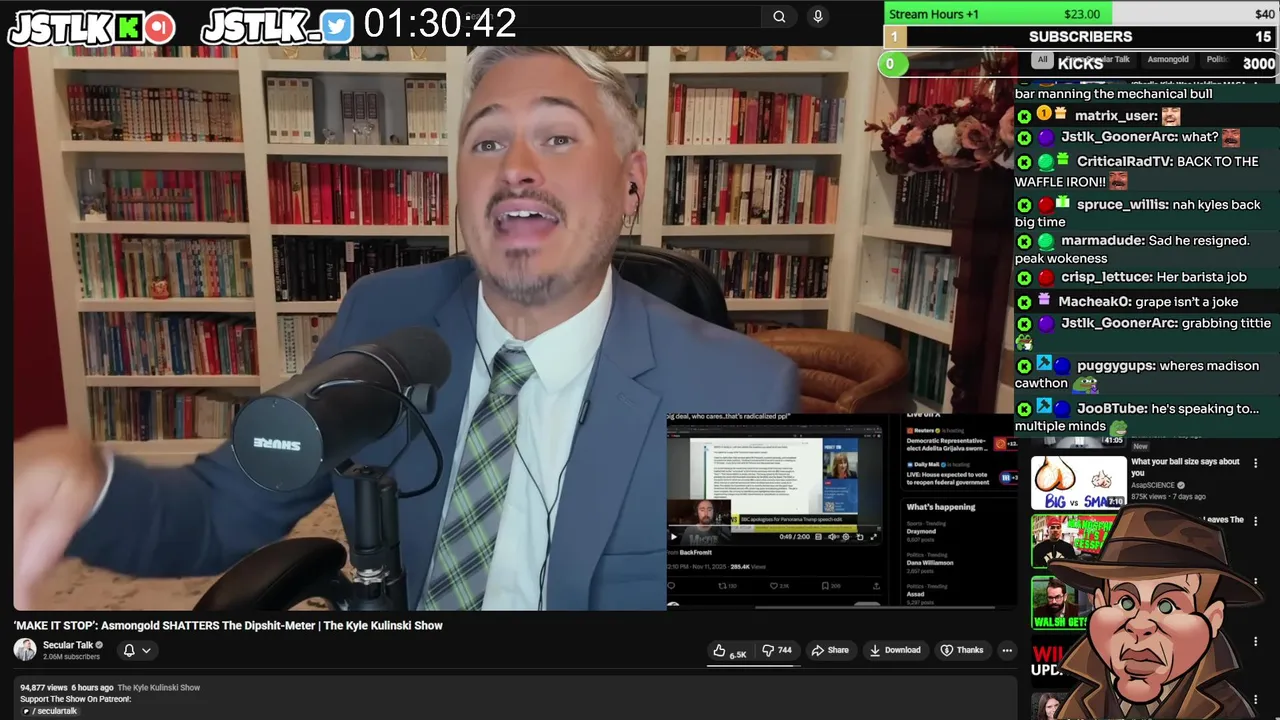Click chat username puggygups
This screenshot has height=720, width=1280.
(1116, 366)
